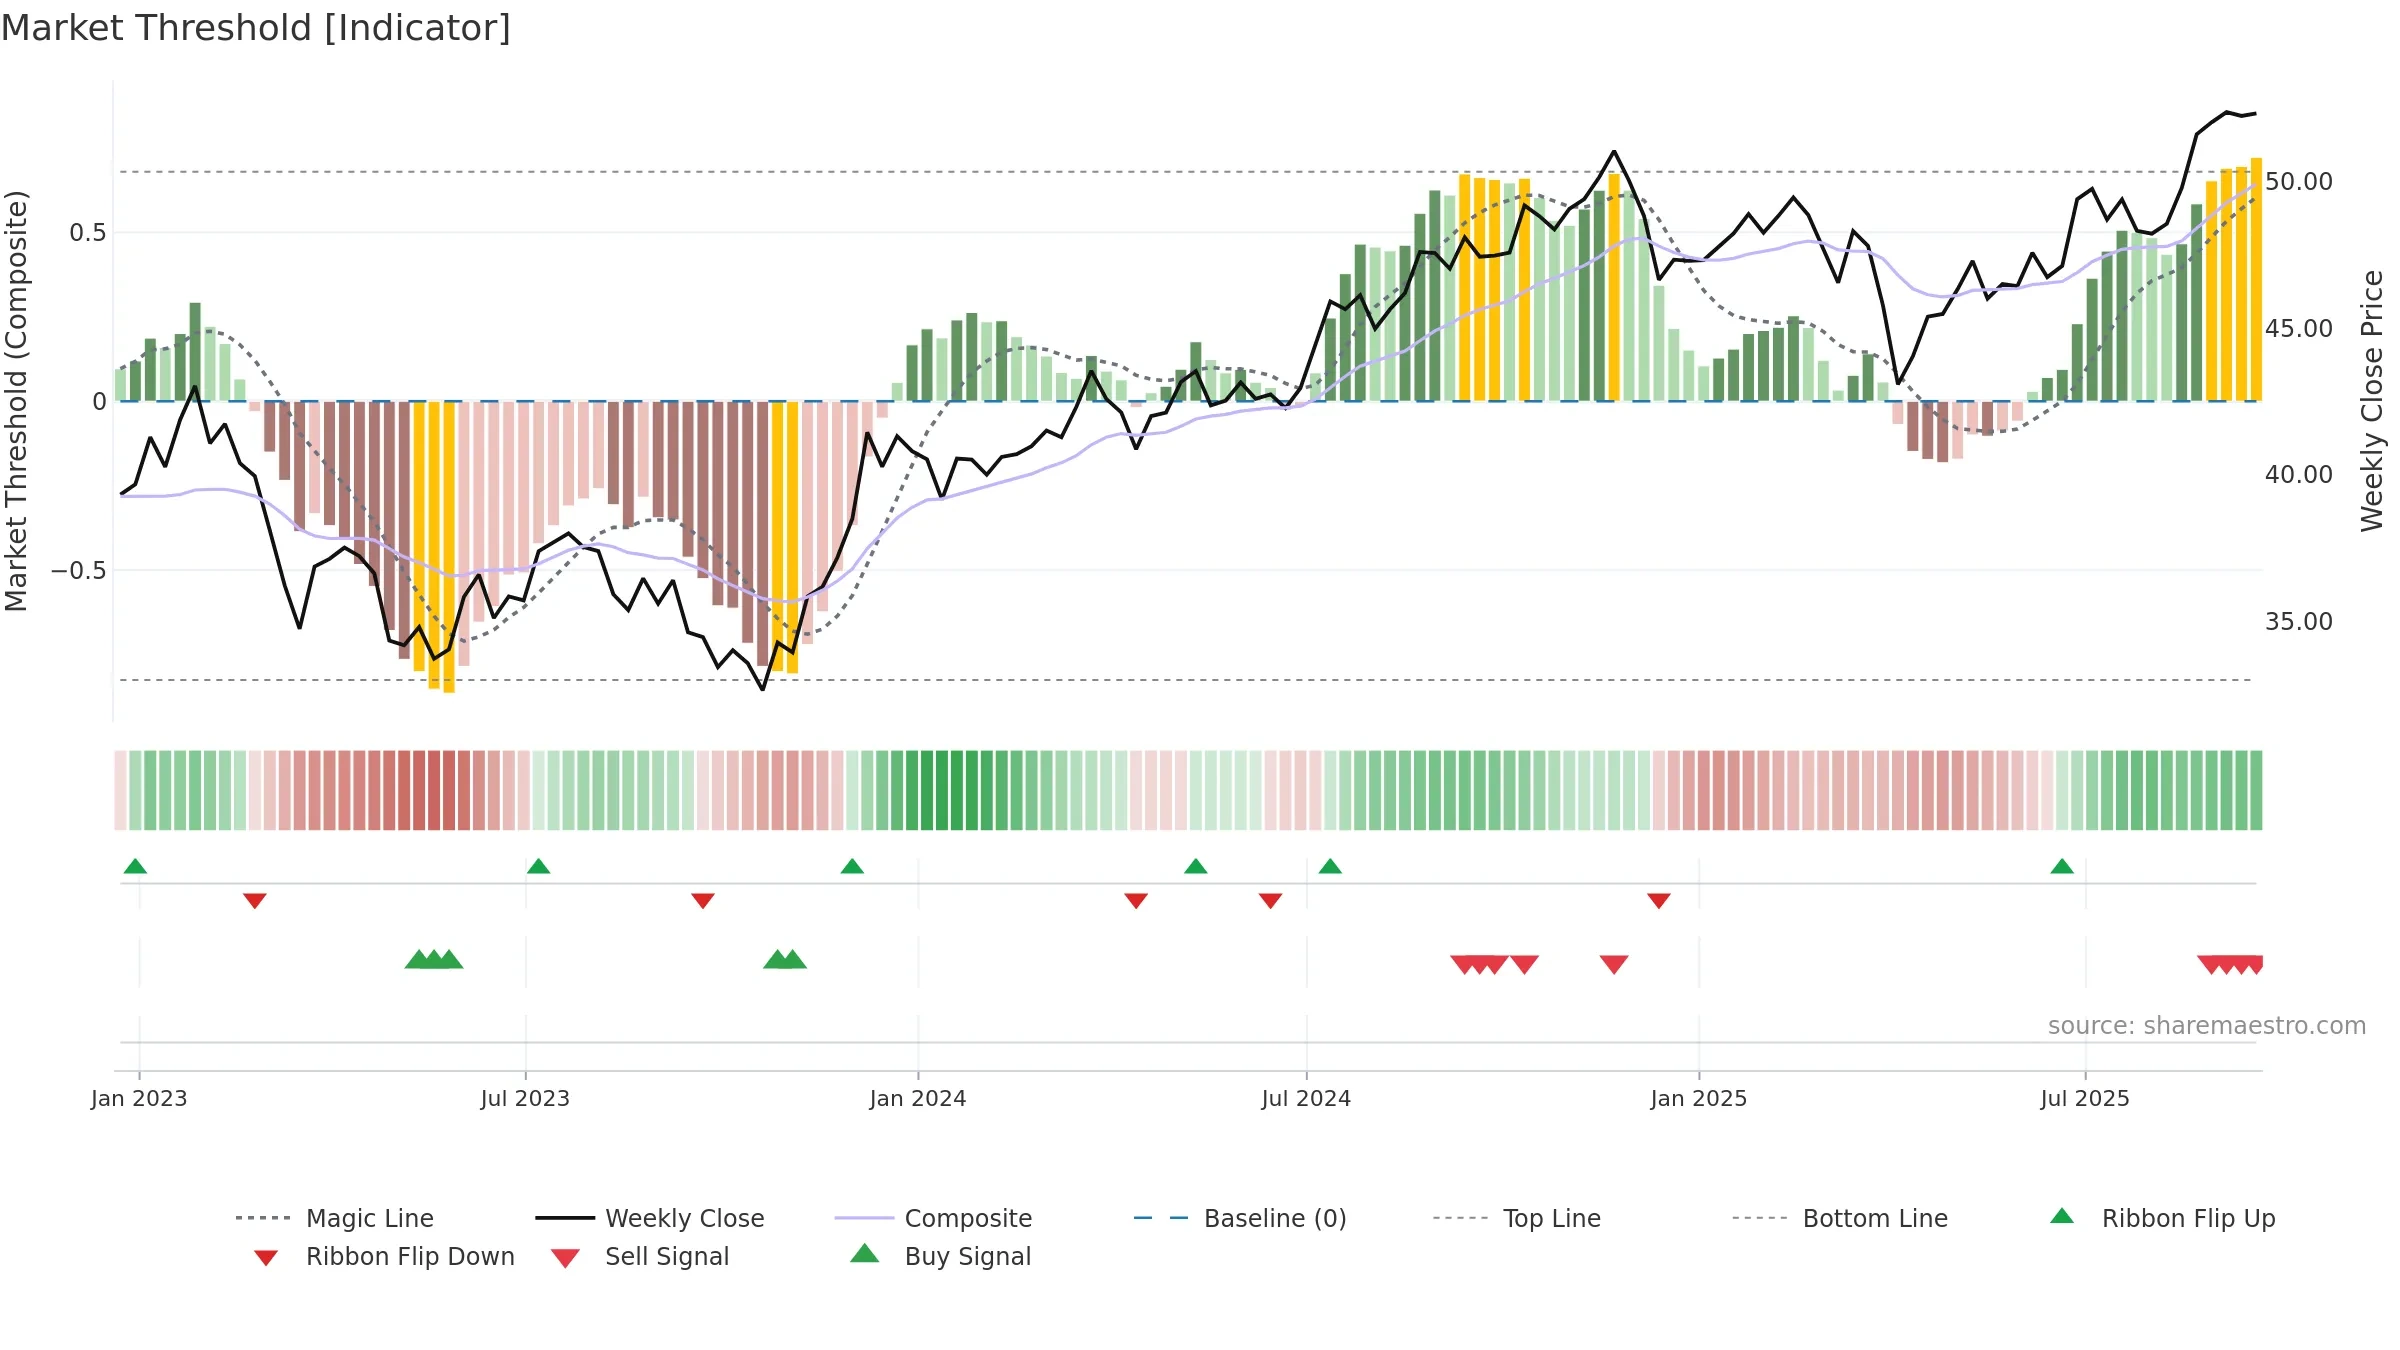Select the Ribbon Flip Up marker in June 2025

(x=2062, y=866)
